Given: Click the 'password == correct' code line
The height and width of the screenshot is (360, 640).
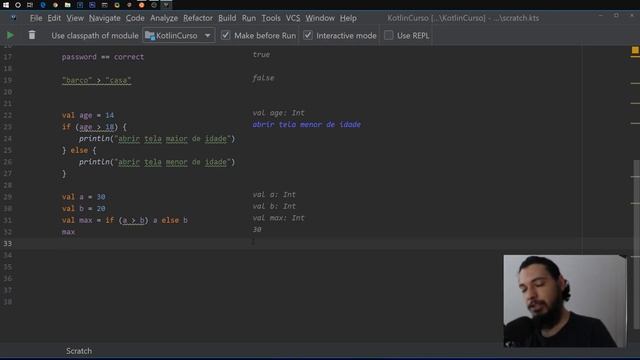Looking at the screenshot, I should click(103, 57).
